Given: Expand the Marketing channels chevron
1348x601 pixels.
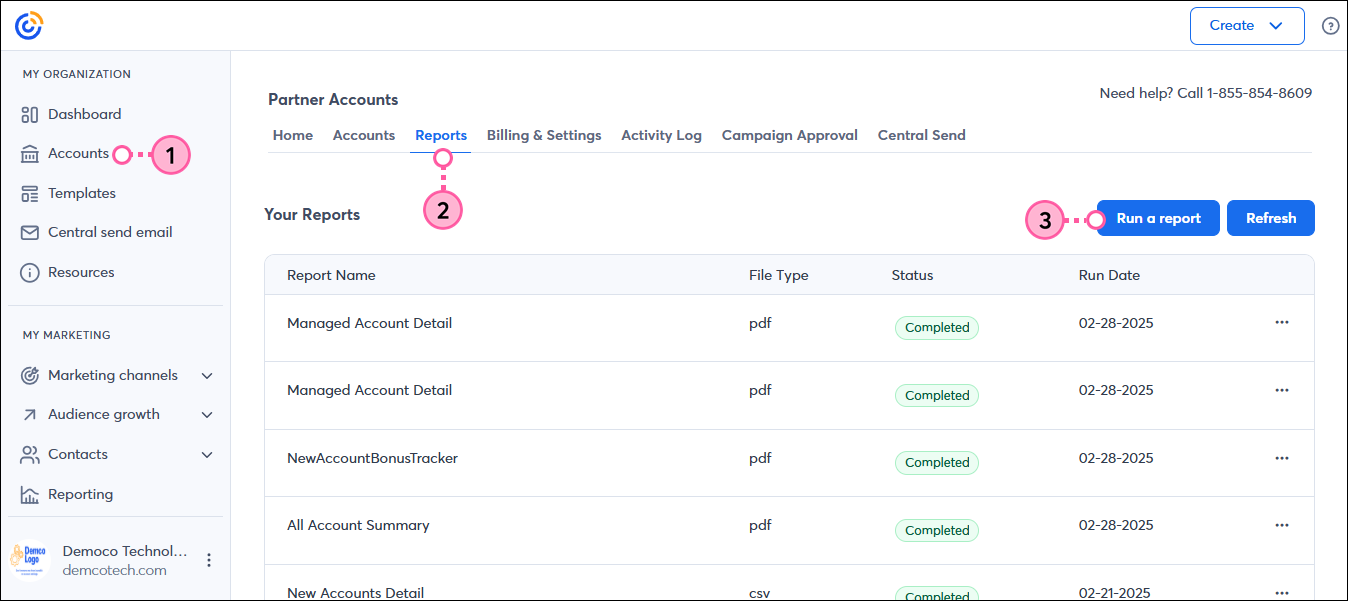Looking at the screenshot, I should pos(207,376).
